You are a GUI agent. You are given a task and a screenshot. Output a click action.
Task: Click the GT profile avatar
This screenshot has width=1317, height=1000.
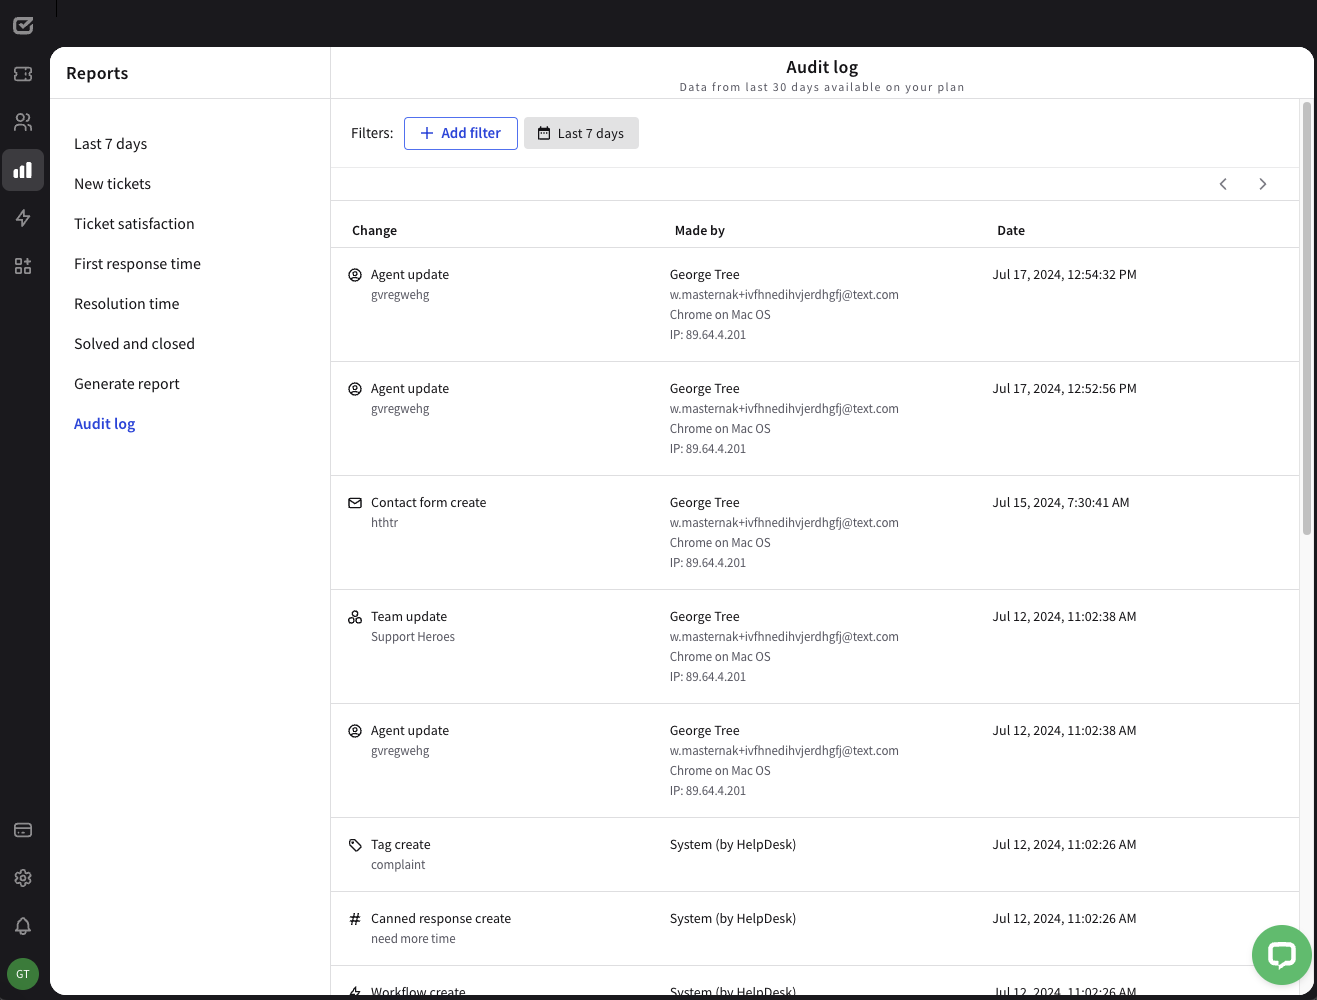(x=23, y=973)
